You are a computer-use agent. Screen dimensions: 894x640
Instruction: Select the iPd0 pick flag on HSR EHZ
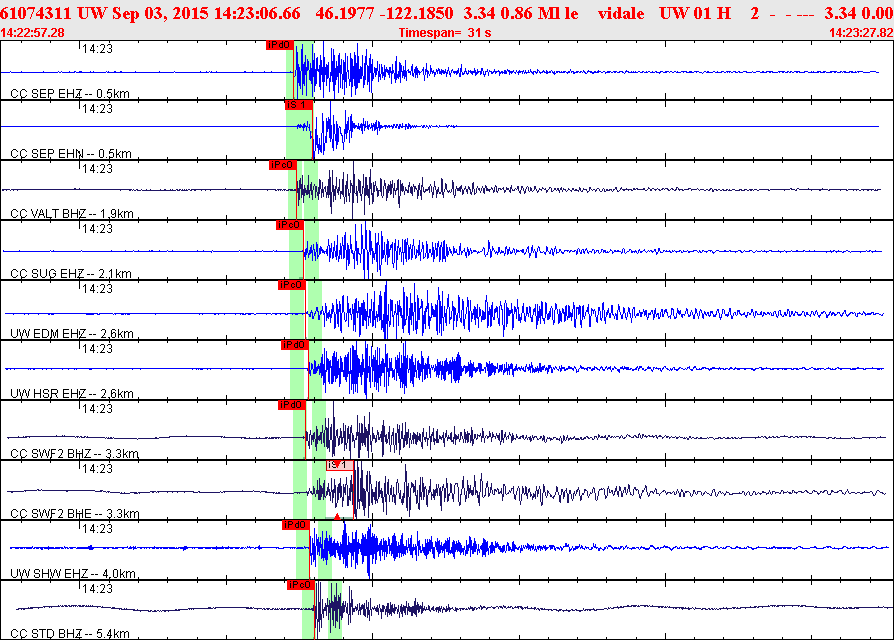coord(293,345)
